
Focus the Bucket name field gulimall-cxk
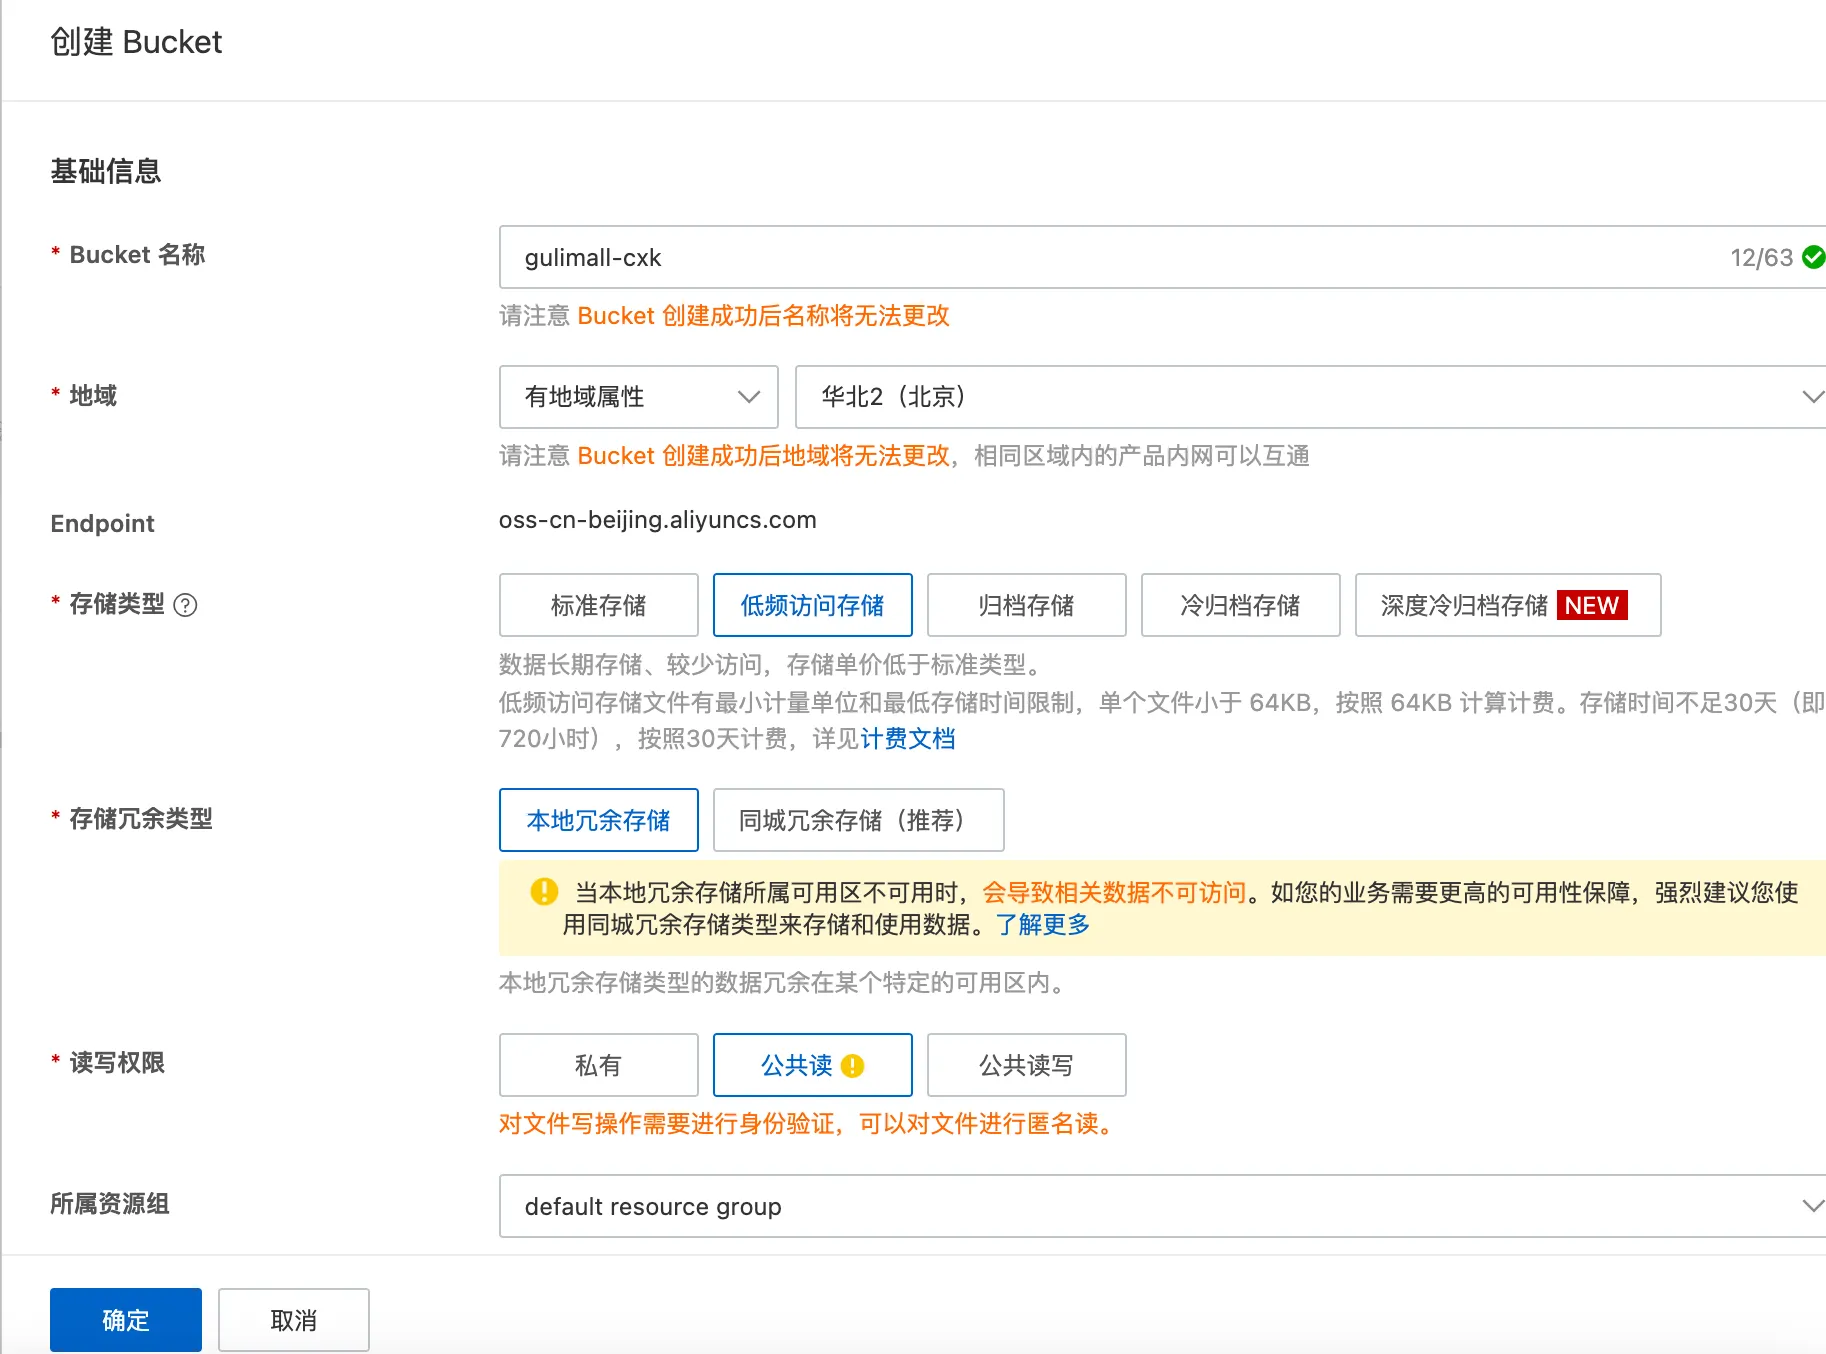click(1163, 257)
